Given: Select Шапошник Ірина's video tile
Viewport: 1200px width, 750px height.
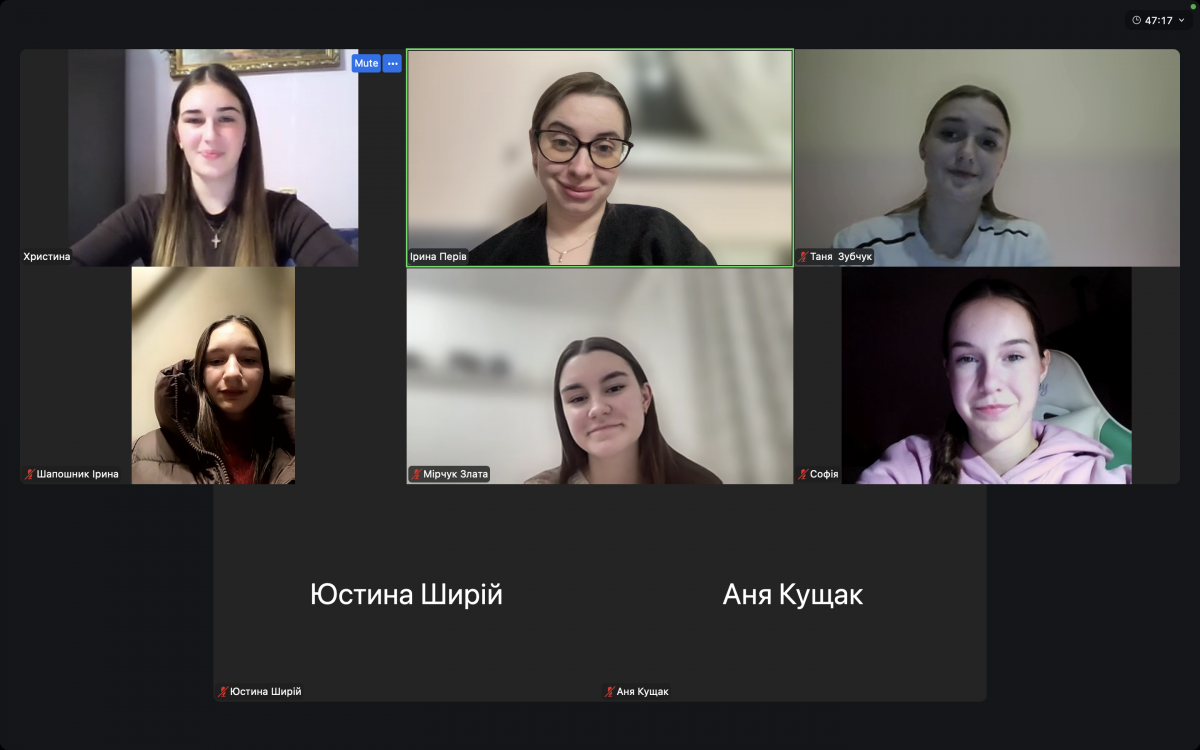Looking at the screenshot, I should [213, 375].
